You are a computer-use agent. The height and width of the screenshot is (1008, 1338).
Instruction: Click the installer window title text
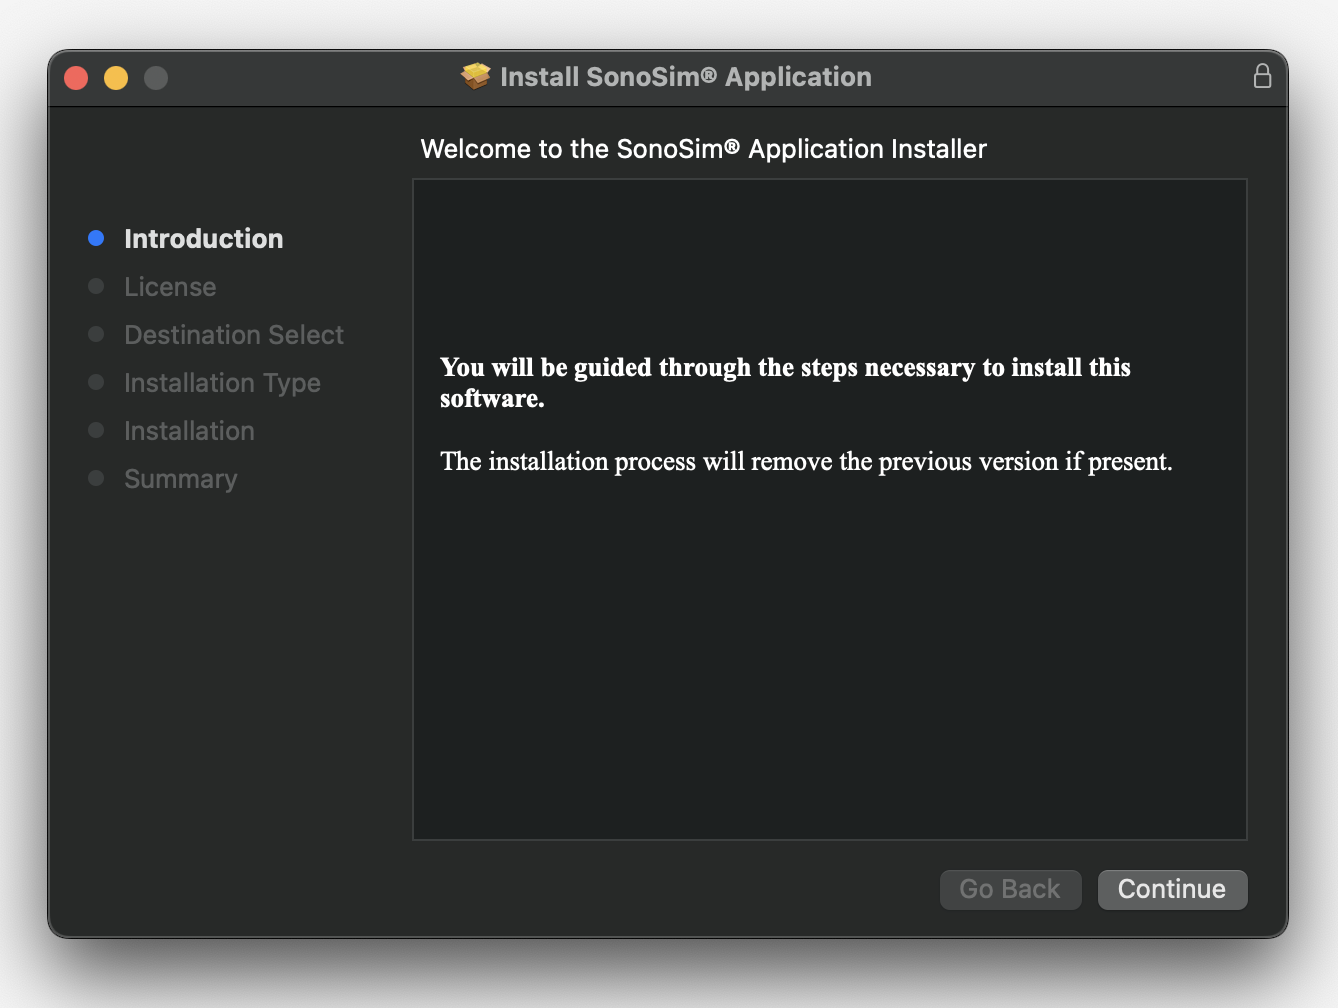tap(685, 76)
